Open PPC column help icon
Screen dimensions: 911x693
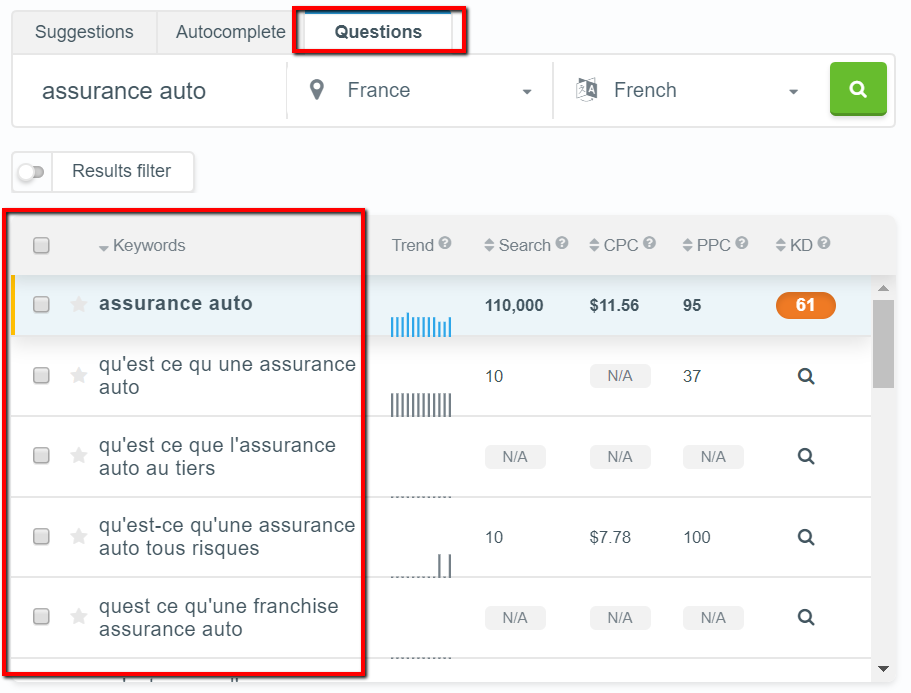pyautogui.click(x=741, y=243)
